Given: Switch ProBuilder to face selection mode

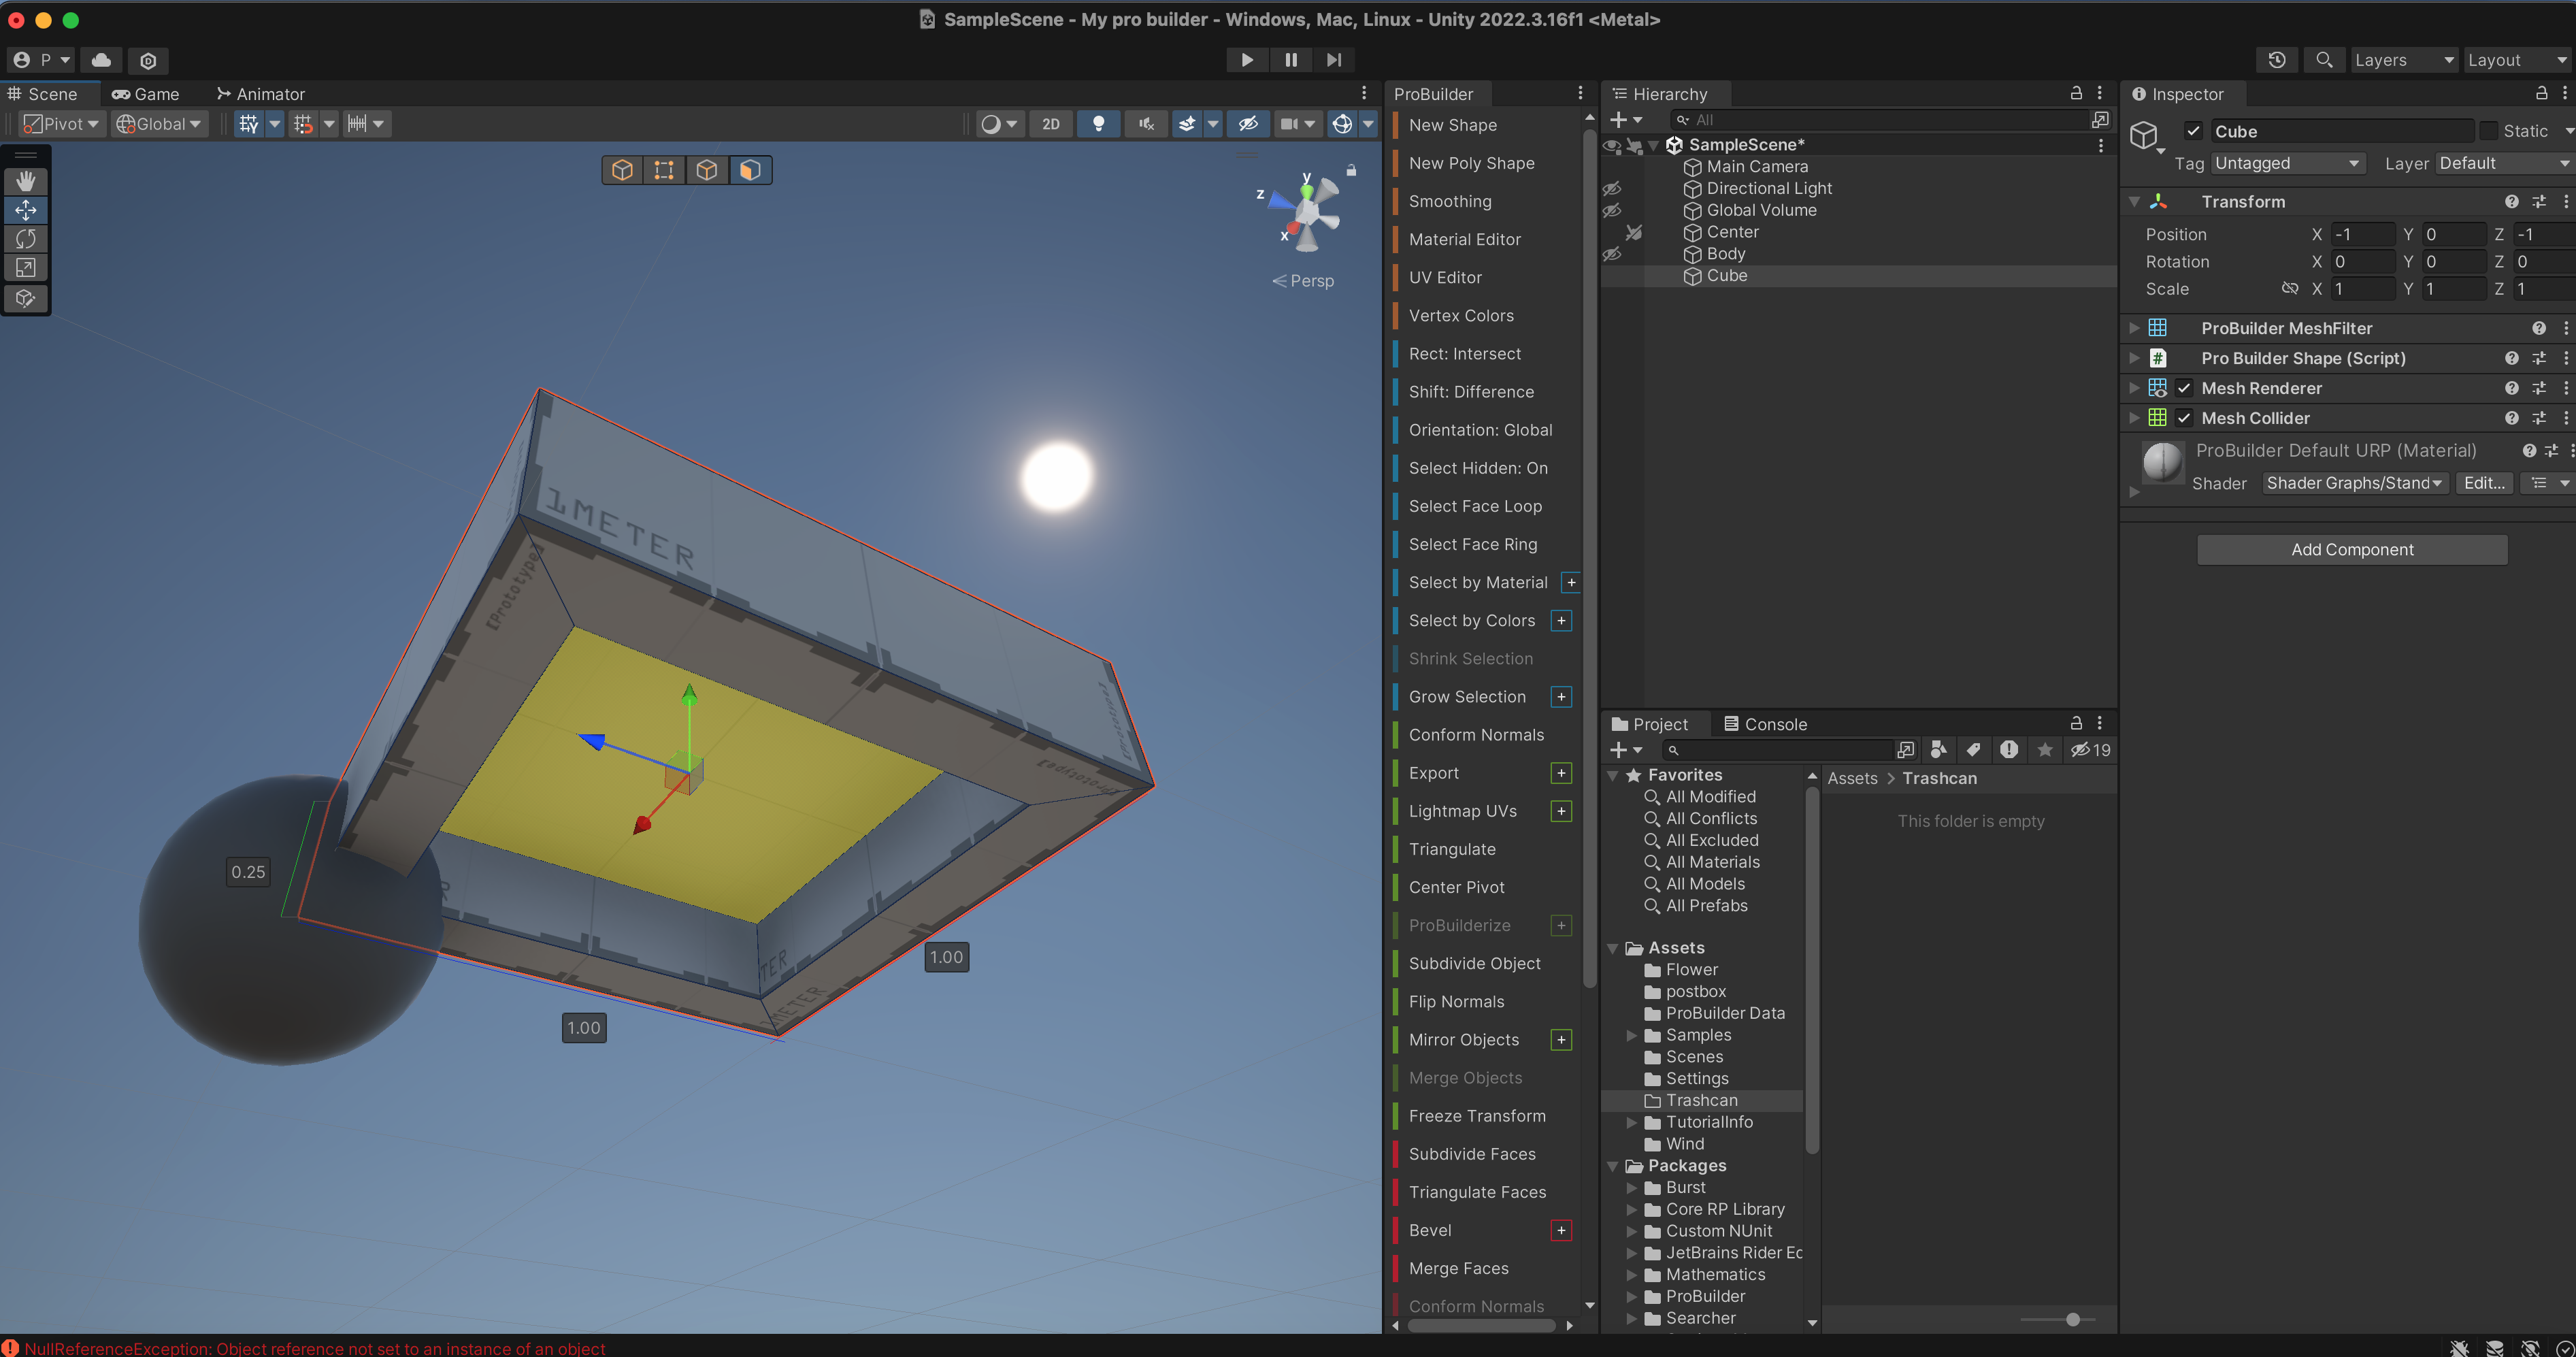Looking at the screenshot, I should pos(750,170).
